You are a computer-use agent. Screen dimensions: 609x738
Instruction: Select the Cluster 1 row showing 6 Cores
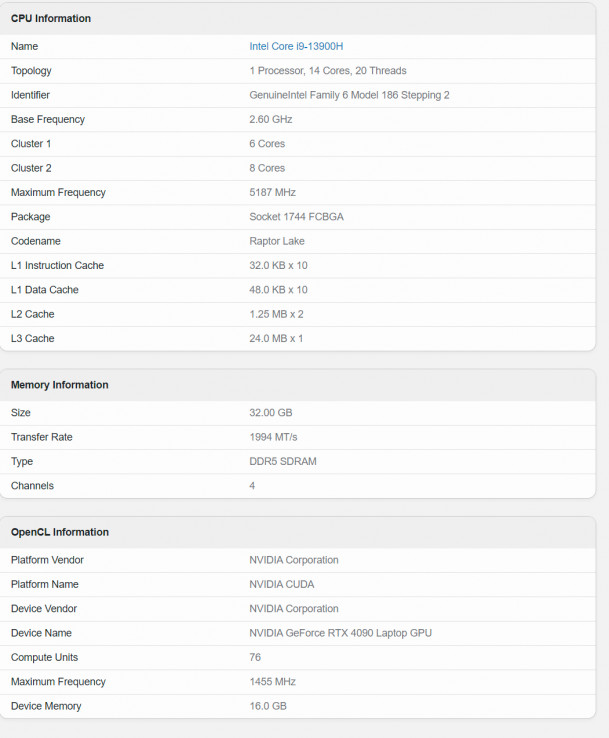(297, 144)
